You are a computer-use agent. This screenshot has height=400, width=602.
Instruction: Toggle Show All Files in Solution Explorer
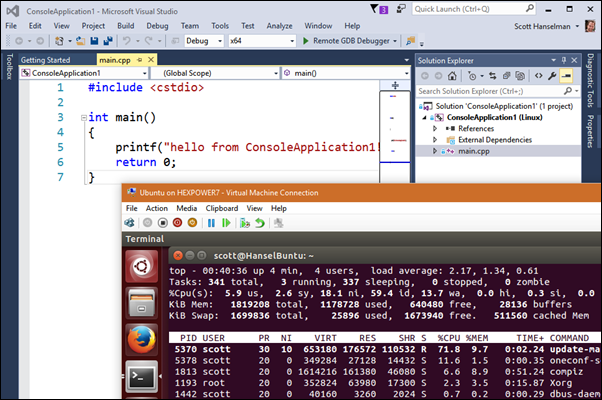click(x=520, y=76)
